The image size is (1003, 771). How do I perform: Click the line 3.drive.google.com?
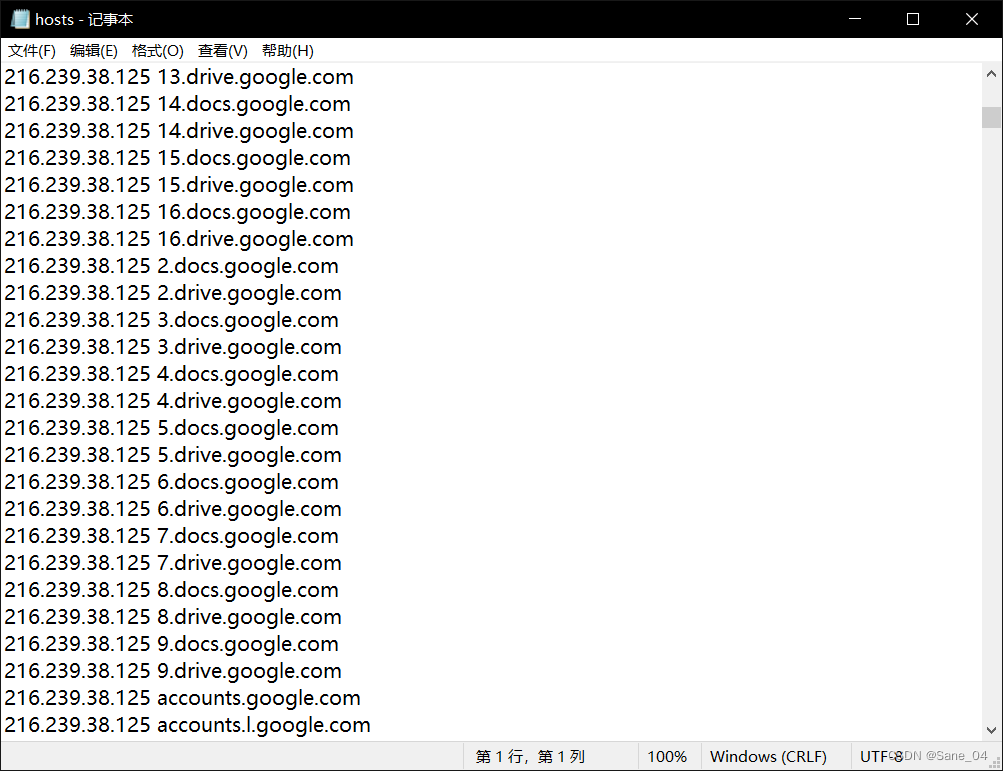173,347
